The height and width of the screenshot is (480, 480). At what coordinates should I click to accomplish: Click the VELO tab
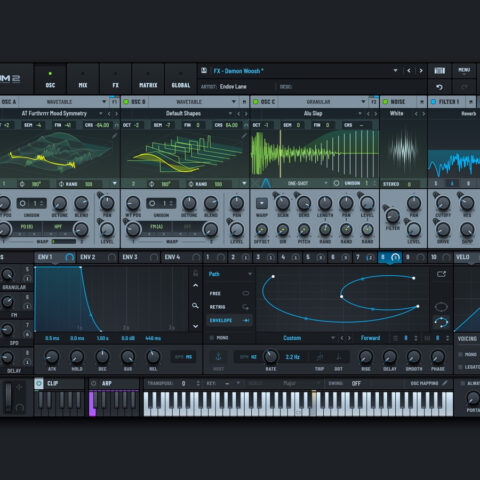pyautogui.click(x=467, y=257)
